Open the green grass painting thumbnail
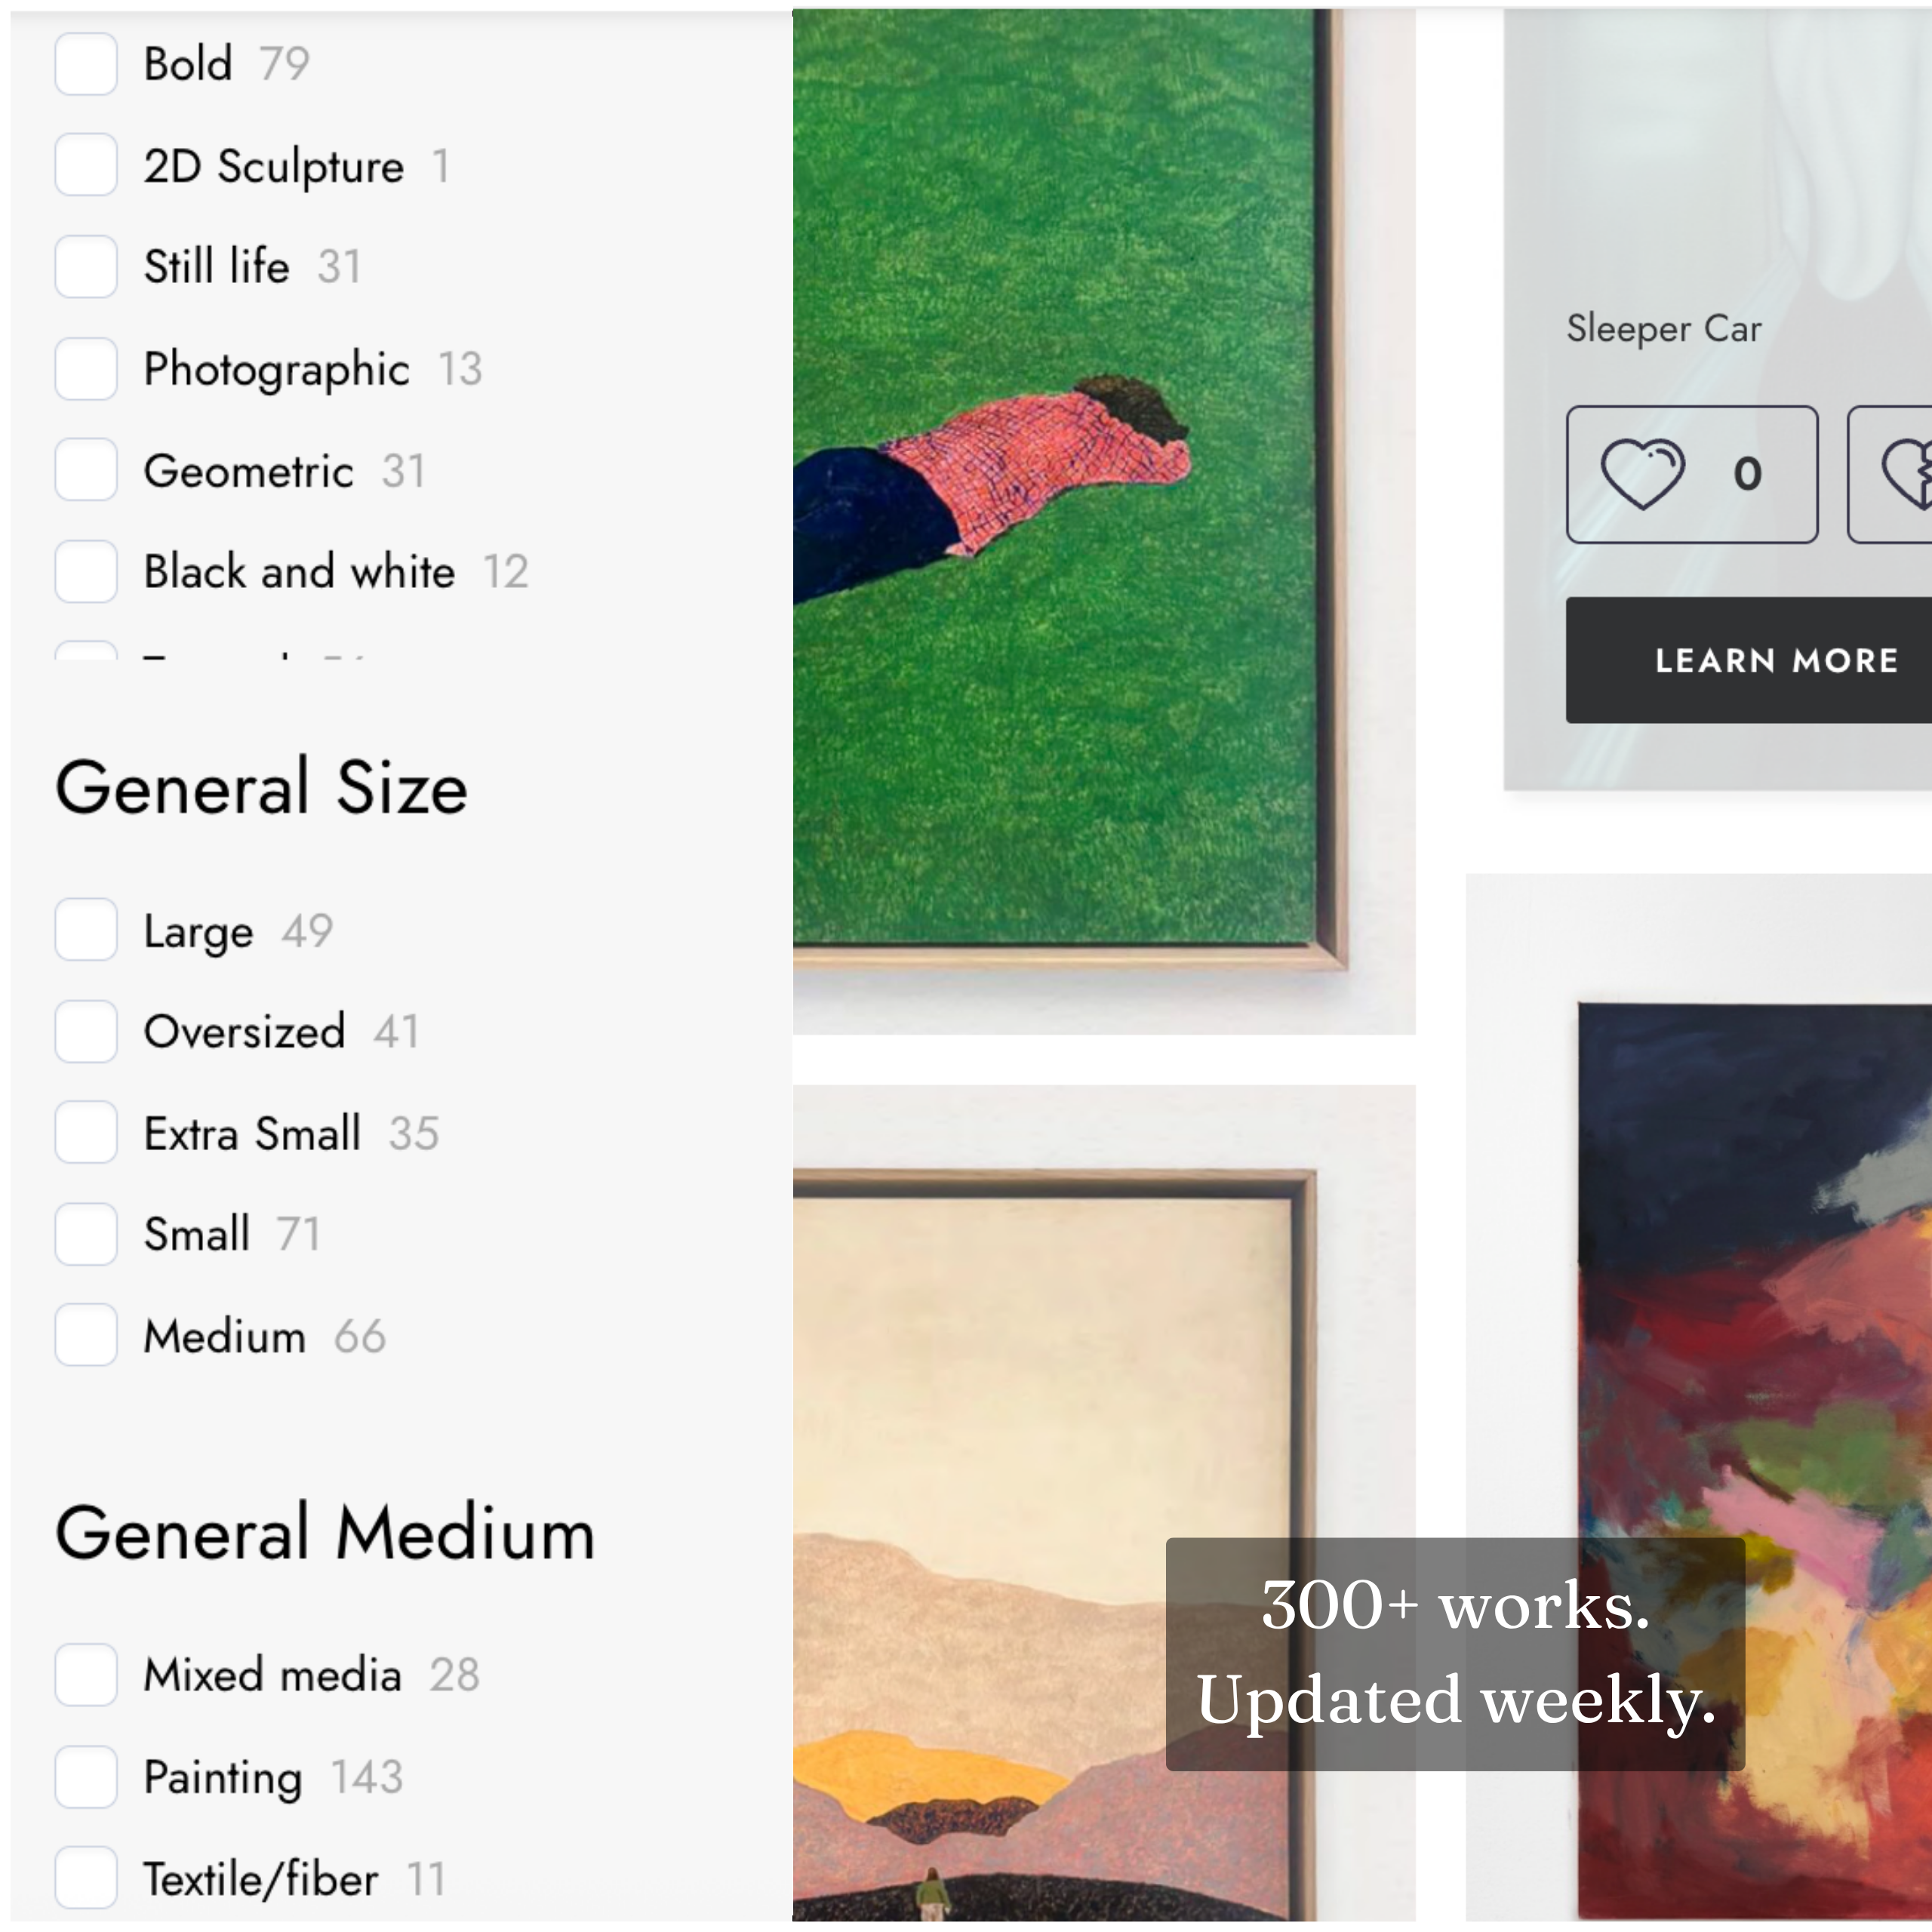Viewport: 1932px width, 1932px height. tap(1104, 520)
